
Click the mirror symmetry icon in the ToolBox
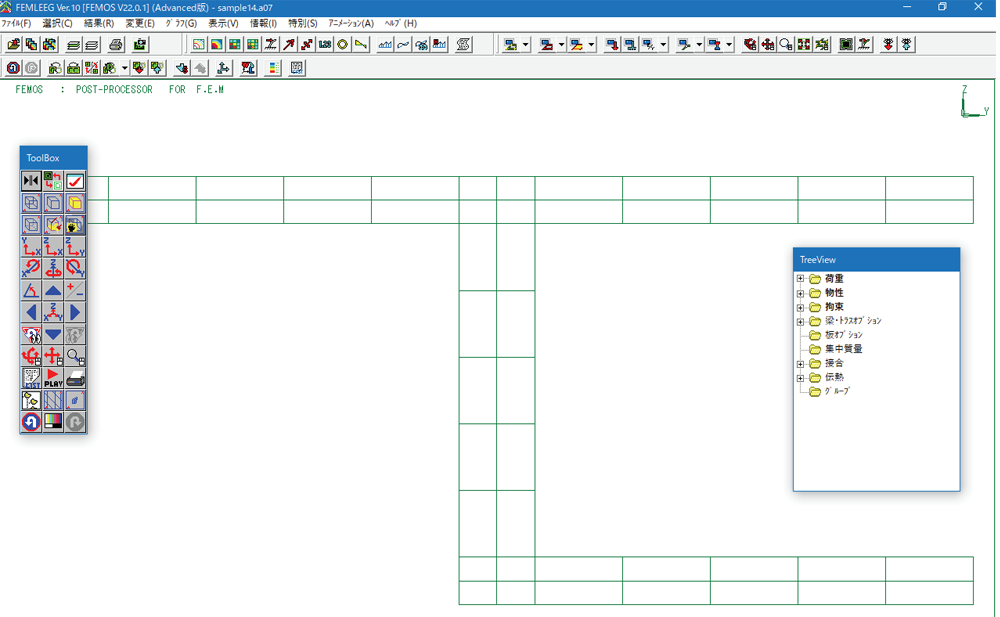pyautogui.click(x=31, y=181)
